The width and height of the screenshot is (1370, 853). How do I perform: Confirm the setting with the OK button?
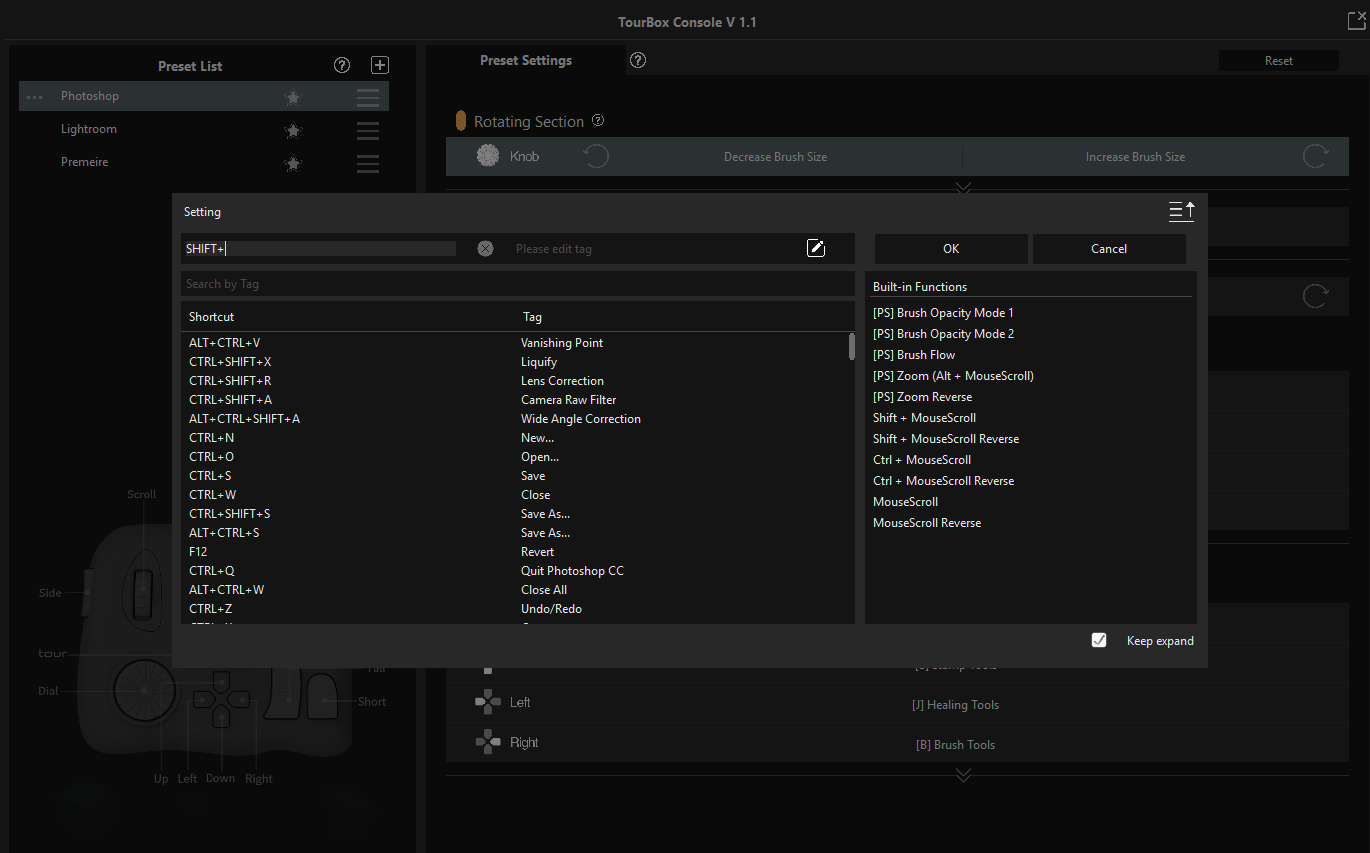click(x=950, y=248)
